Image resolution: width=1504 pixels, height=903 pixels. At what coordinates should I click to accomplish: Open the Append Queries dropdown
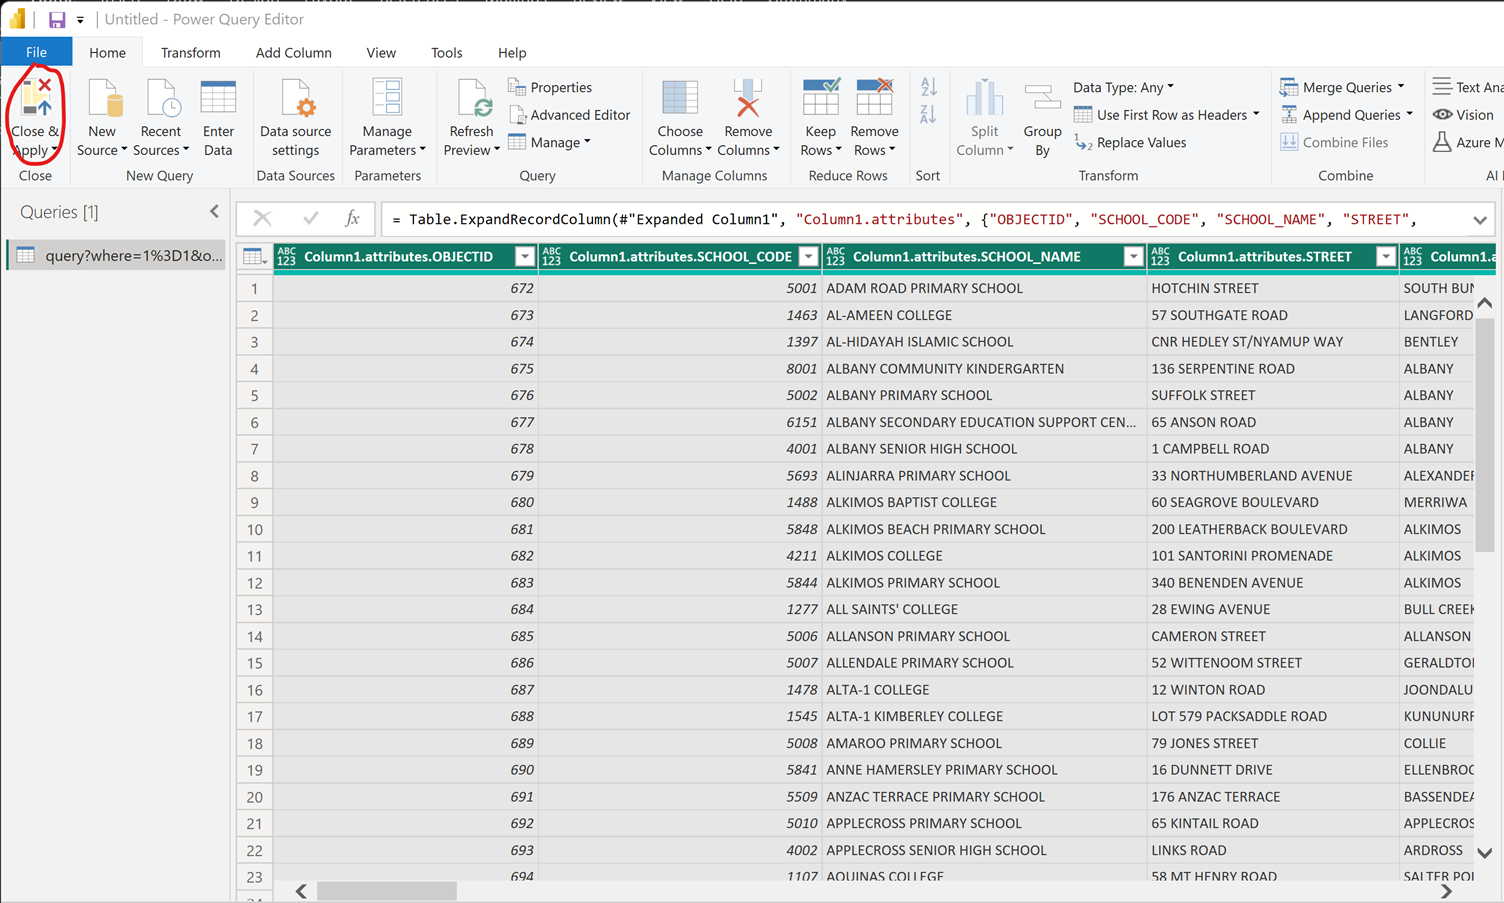[x=1346, y=115]
